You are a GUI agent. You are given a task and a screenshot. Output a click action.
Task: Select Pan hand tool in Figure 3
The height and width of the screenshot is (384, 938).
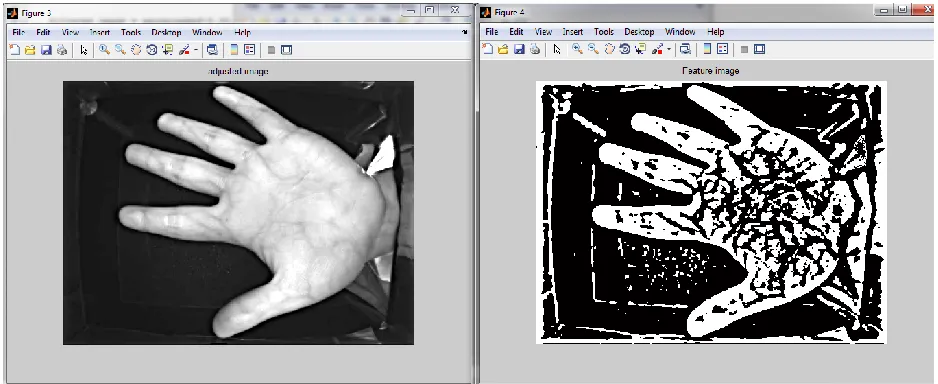coord(136,50)
